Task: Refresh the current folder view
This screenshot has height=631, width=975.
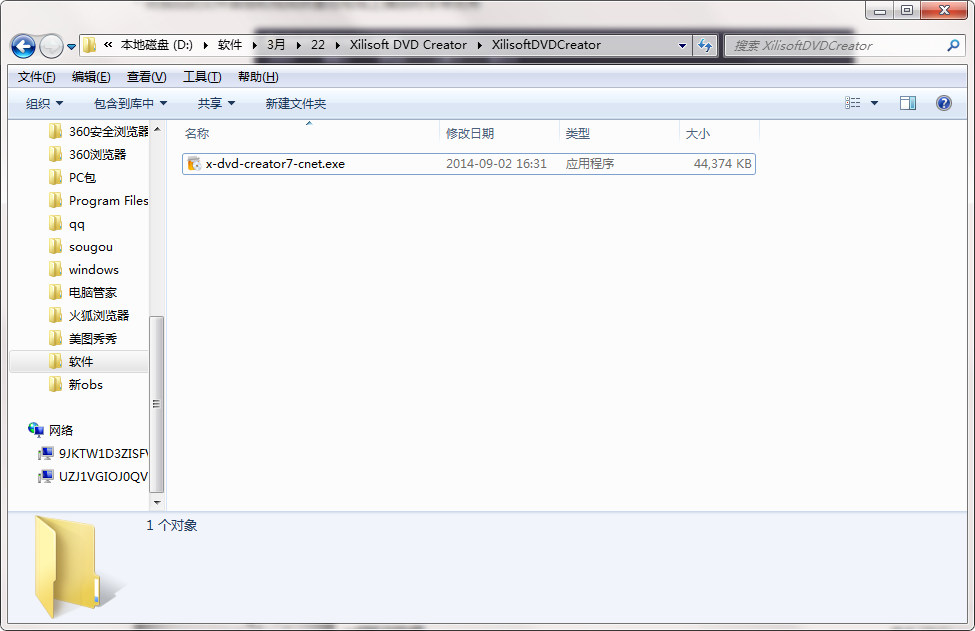Action: [x=705, y=45]
